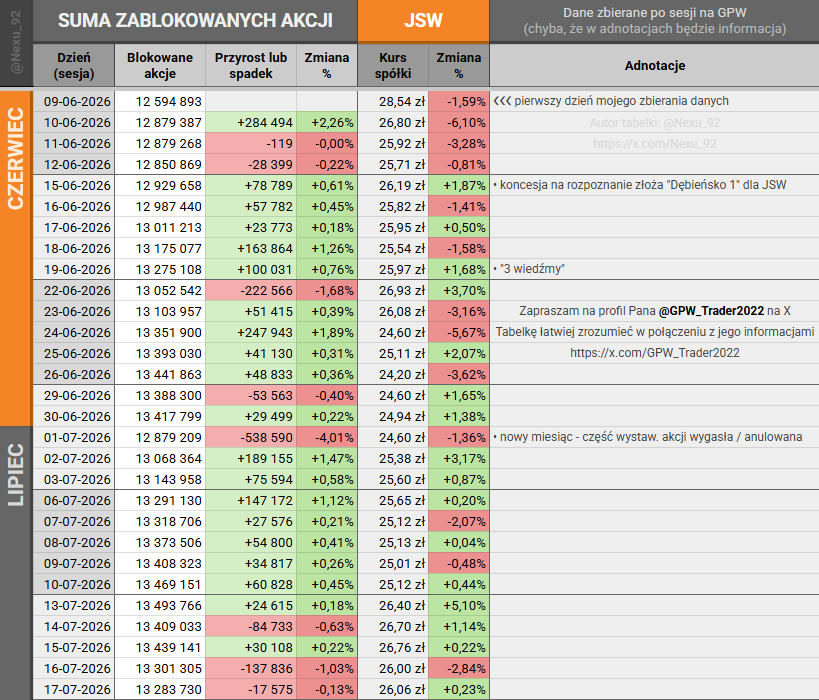Select share price 26,06 zł
Viewport: 819px width, 700px height.
pos(393,690)
